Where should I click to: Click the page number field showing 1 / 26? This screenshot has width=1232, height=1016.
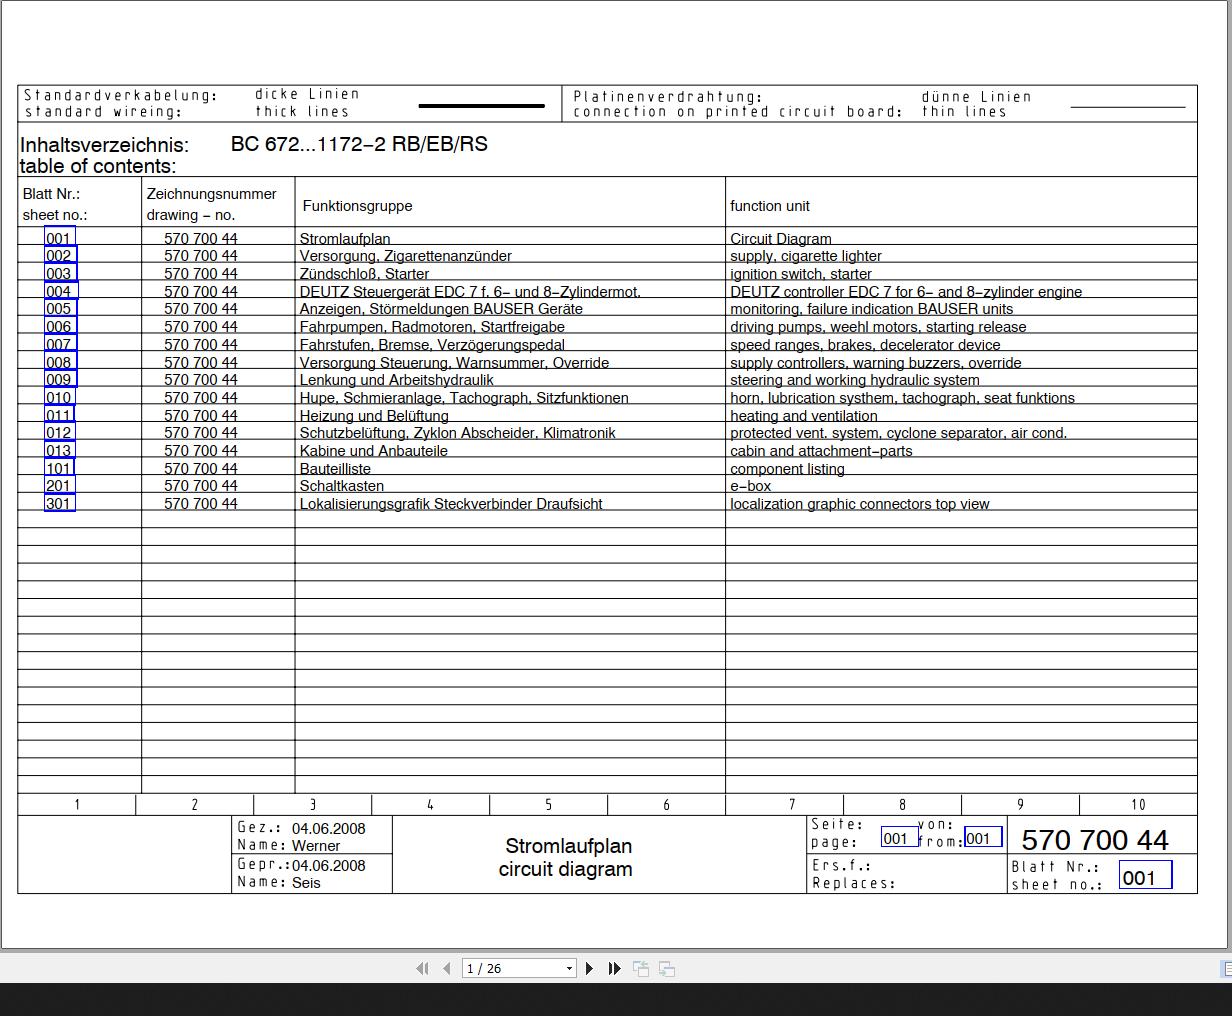pyautogui.click(x=512, y=968)
